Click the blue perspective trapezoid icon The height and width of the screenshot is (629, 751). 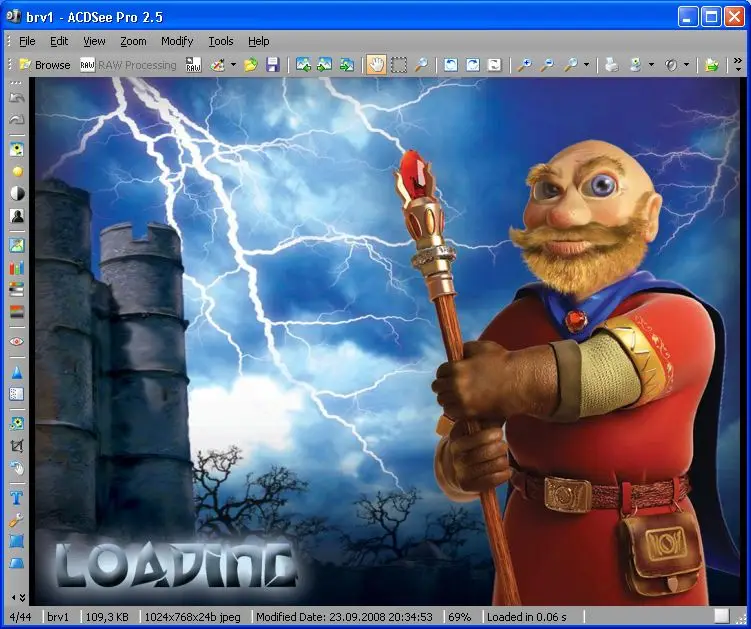tap(17, 563)
